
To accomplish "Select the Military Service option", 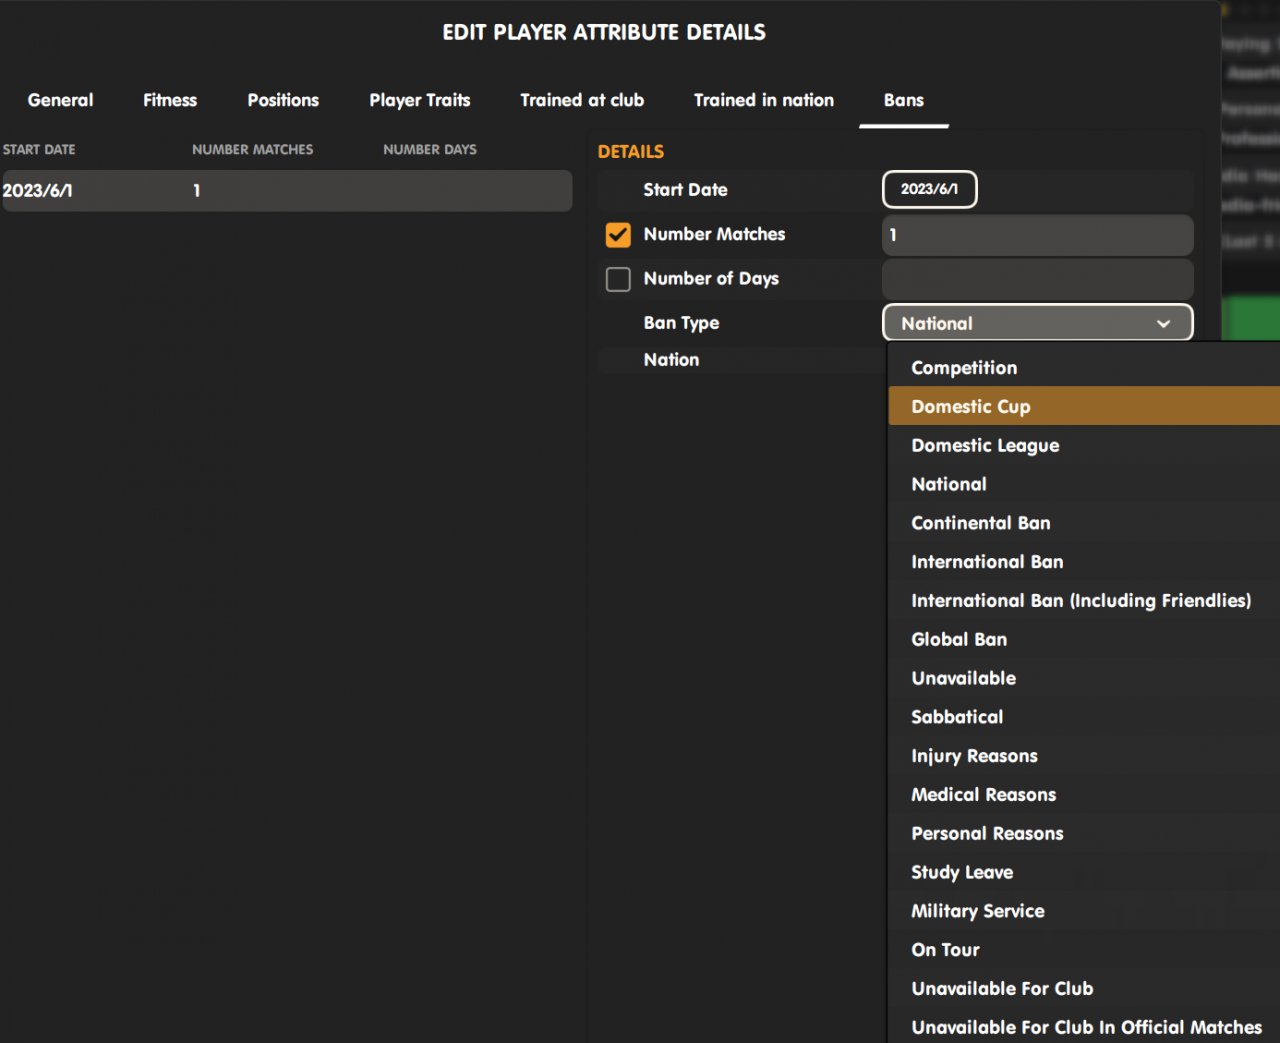I will coord(977,911).
